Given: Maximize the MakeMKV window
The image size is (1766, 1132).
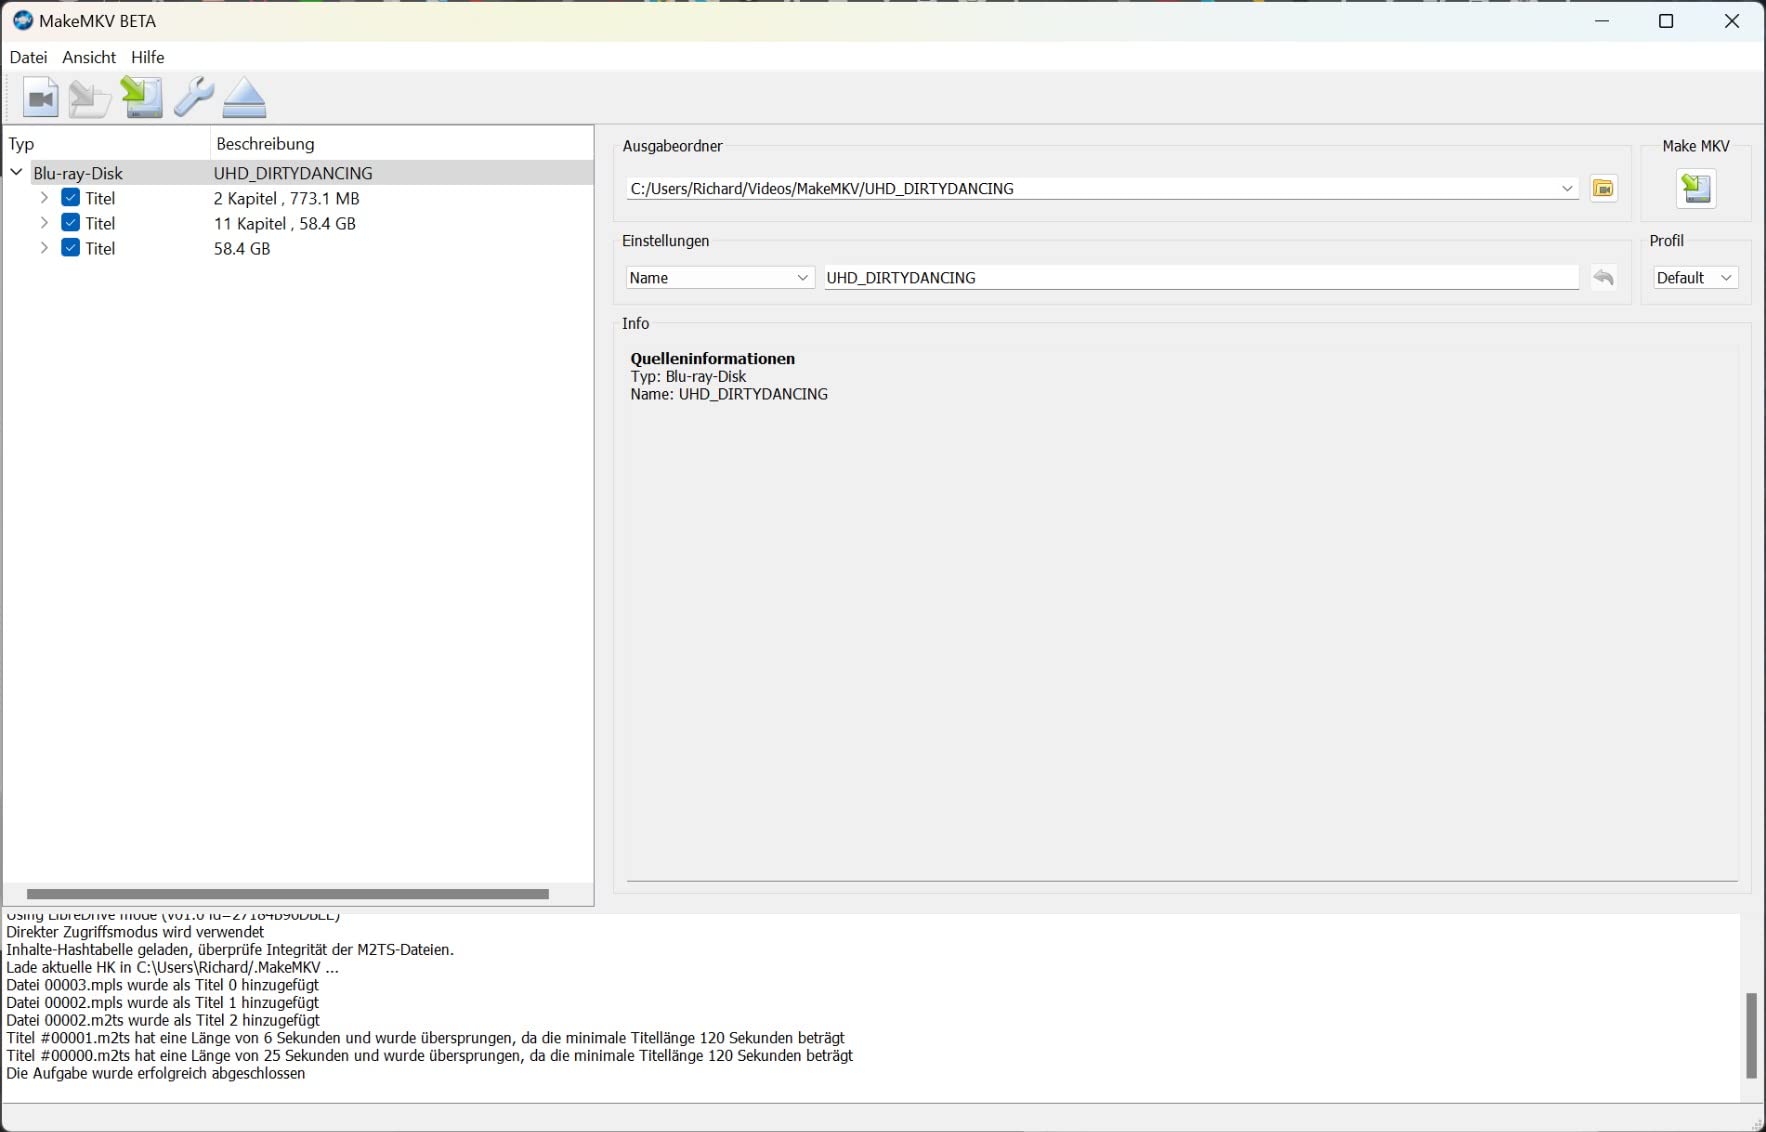Looking at the screenshot, I should [1666, 21].
